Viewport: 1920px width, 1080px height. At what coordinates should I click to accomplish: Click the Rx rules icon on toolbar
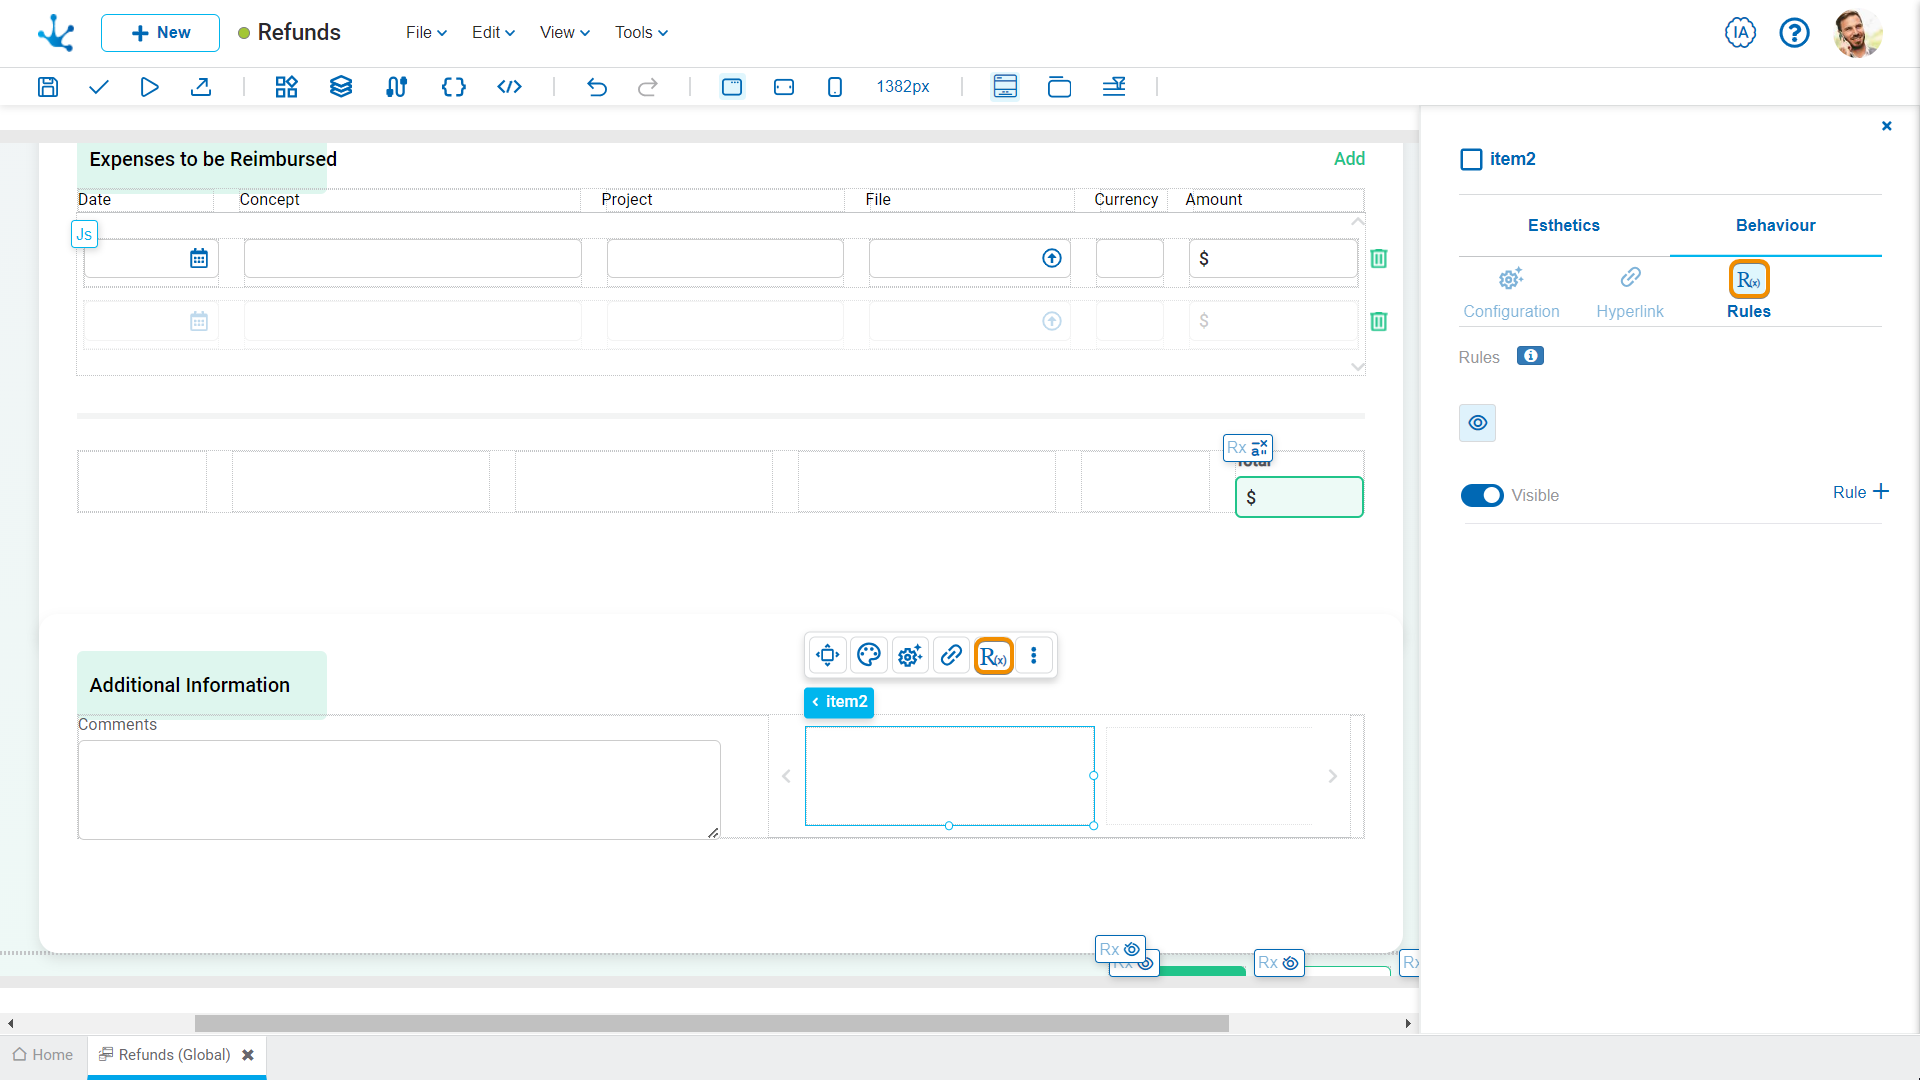[x=994, y=655]
